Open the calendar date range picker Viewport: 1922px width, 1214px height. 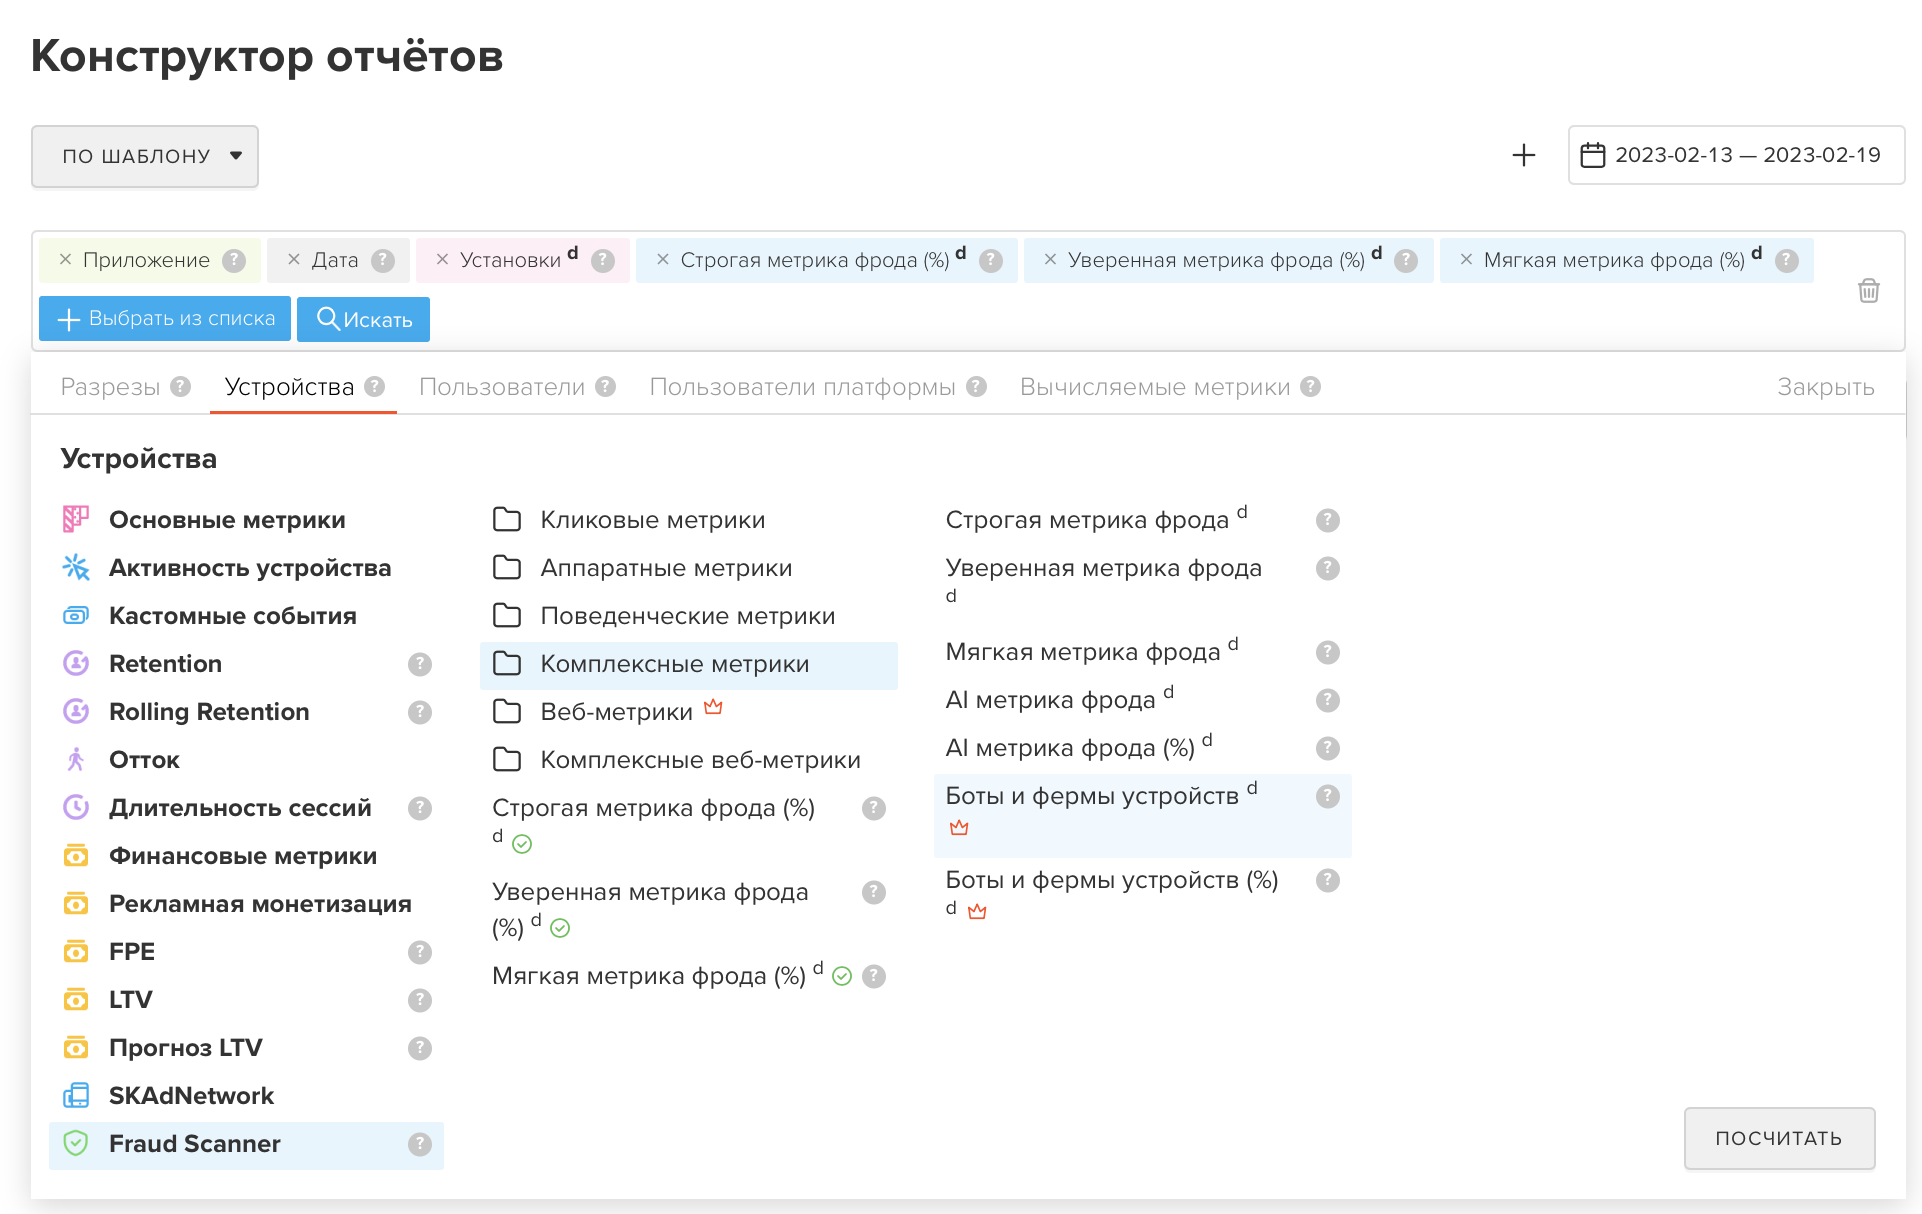coord(1736,155)
